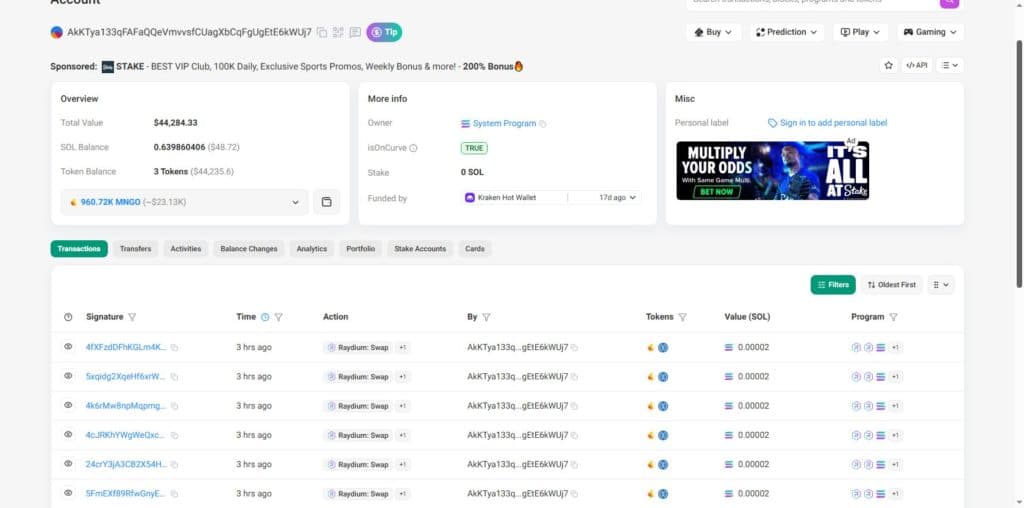Expand the Kraken Hot Wallet funded-by dropdown
1024x508 pixels.
click(x=551, y=197)
